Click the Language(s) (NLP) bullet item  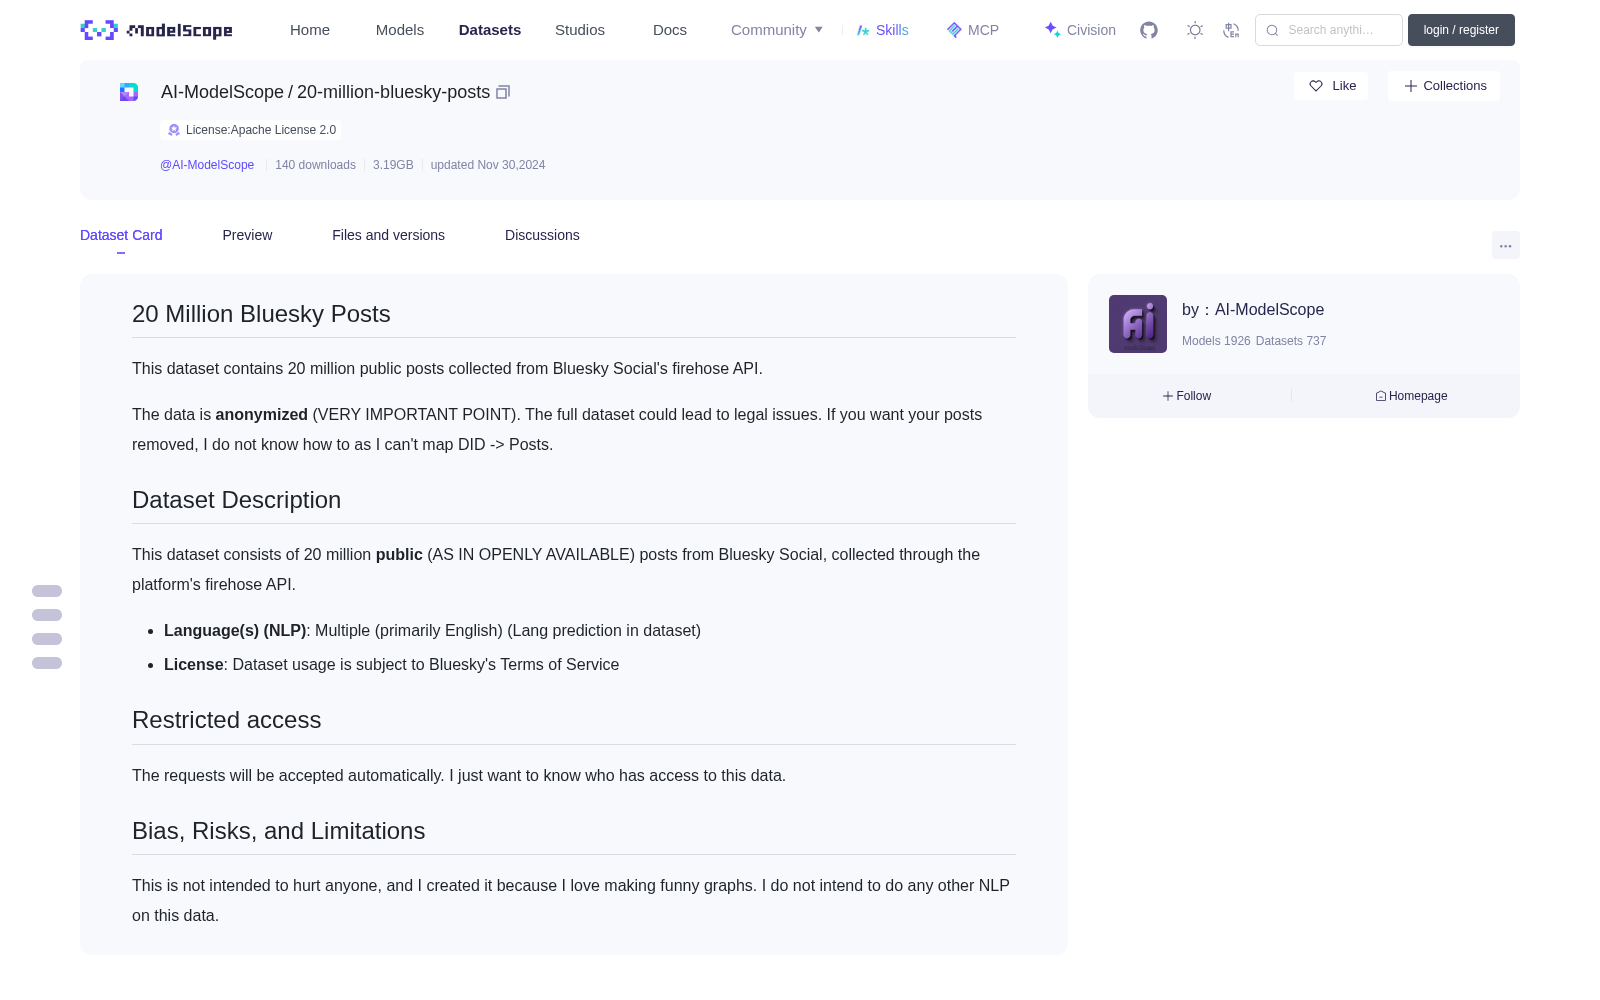tap(432, 631)
